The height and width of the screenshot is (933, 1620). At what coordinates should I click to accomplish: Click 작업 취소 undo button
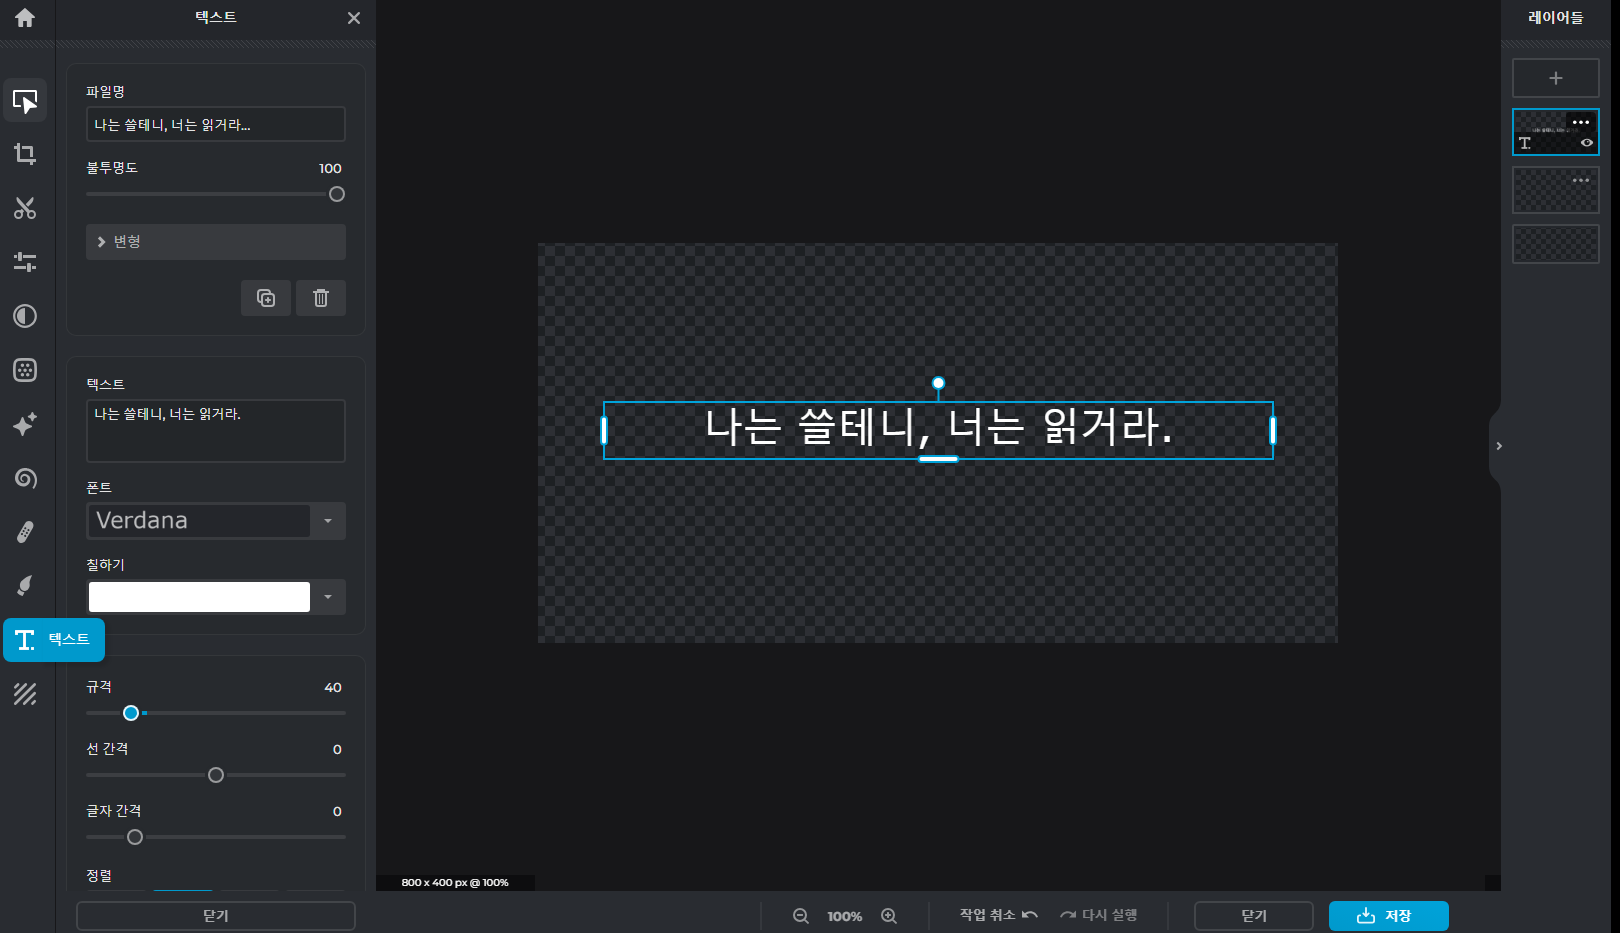pyautogui.click(x=999, y=915)
